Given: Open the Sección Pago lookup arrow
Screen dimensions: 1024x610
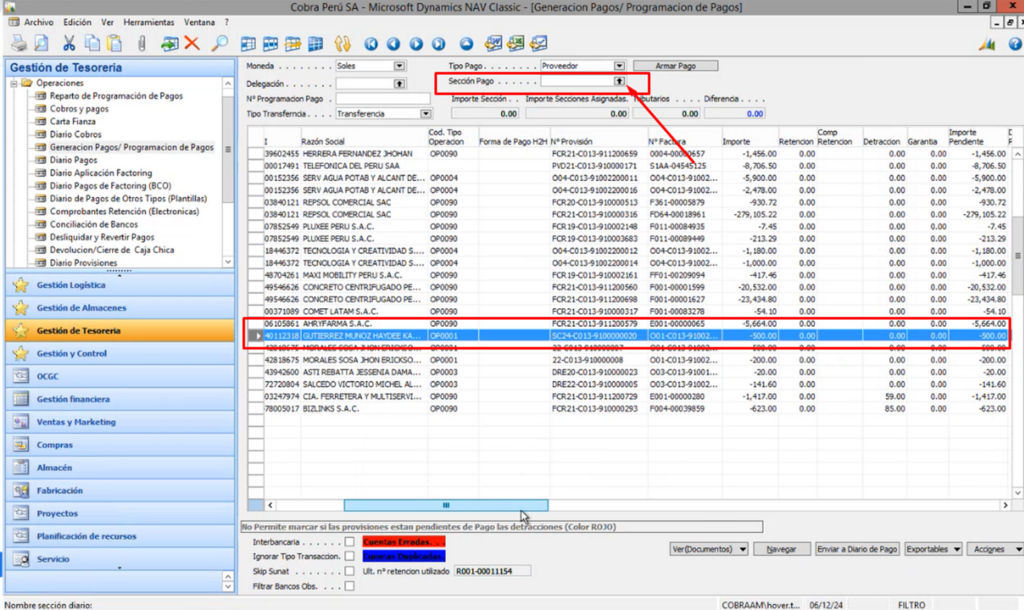Looking at the screenshot, I should [619, 81].
